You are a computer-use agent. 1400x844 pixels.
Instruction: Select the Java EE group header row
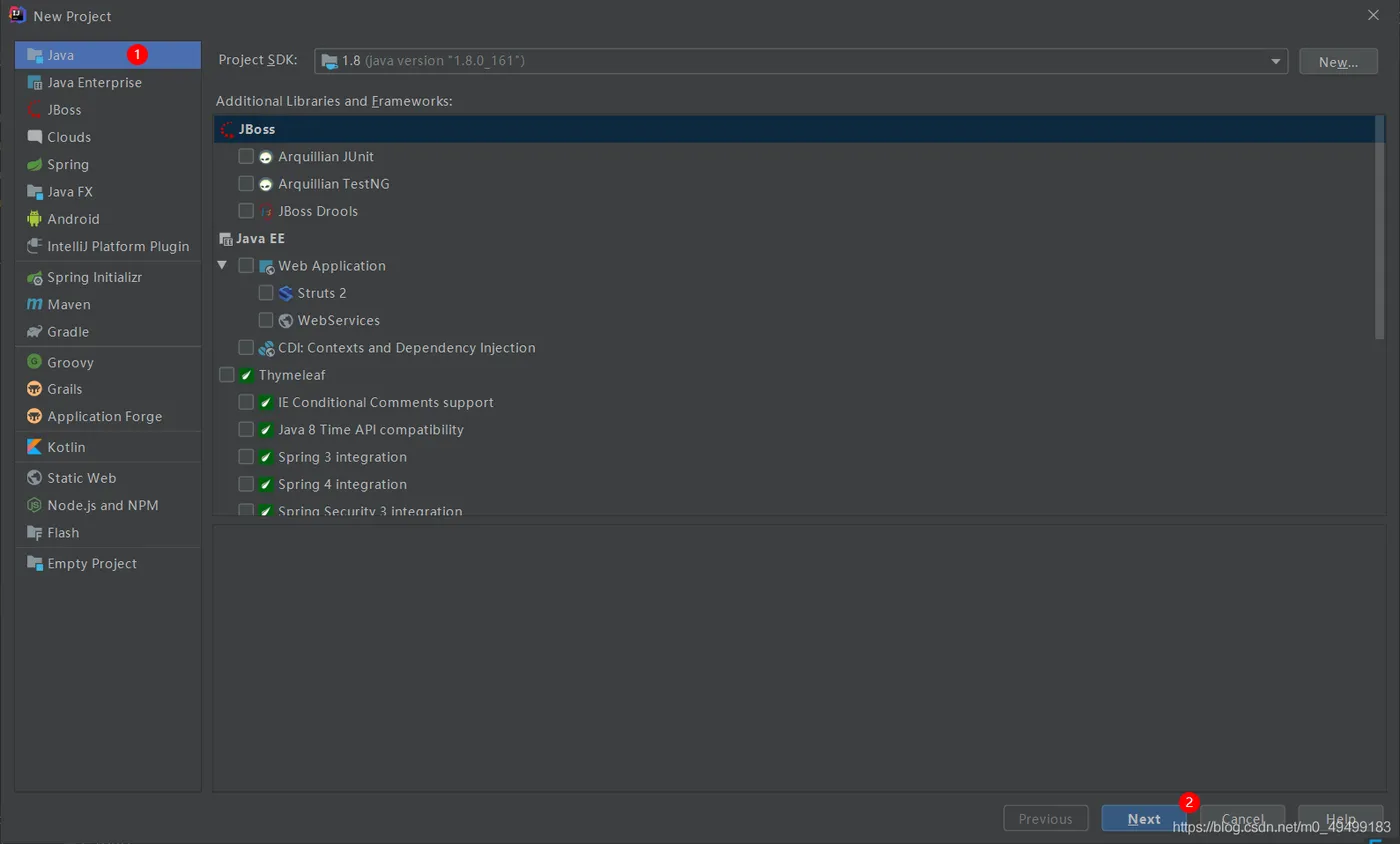click(x=794, y=238)
